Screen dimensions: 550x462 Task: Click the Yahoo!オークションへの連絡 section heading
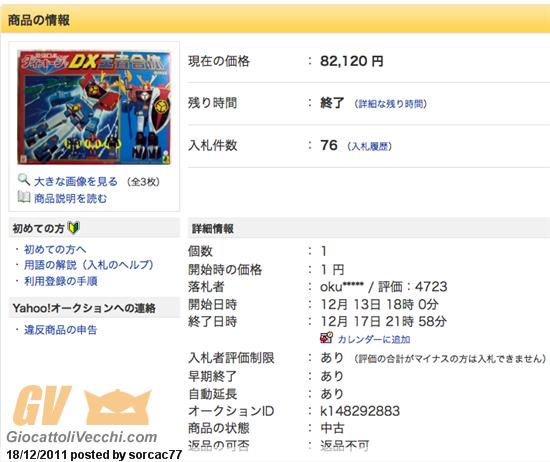(84, 308)
